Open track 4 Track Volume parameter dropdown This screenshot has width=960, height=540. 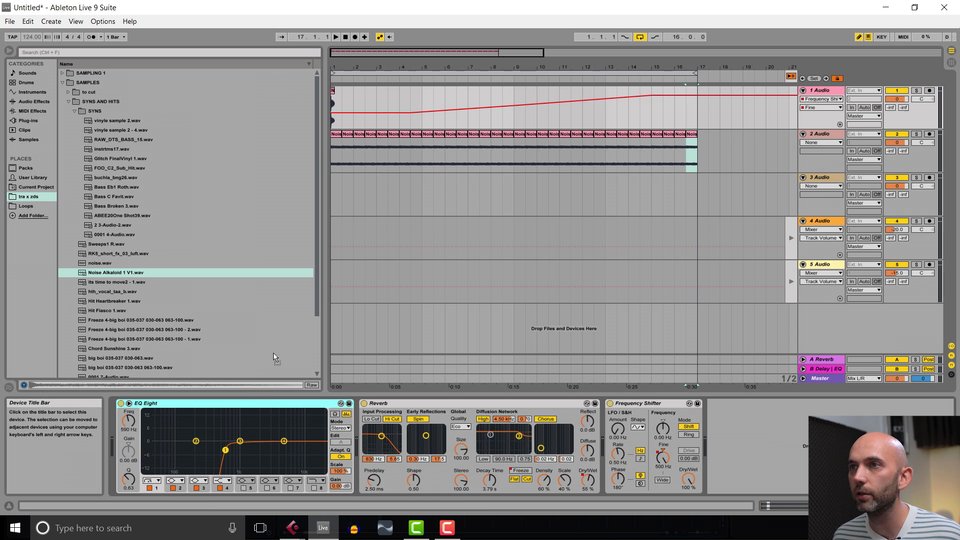[x=822, y=238]
